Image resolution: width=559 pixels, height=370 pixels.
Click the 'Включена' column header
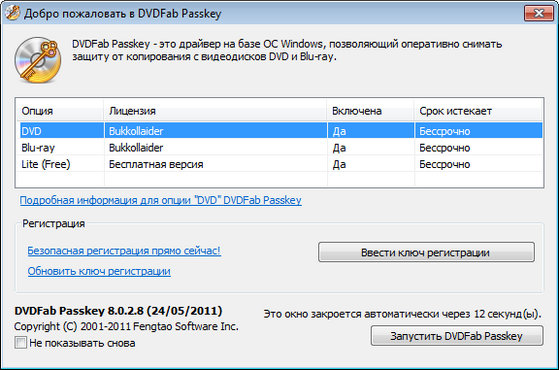pyautogui.click(x=370, y=111)
